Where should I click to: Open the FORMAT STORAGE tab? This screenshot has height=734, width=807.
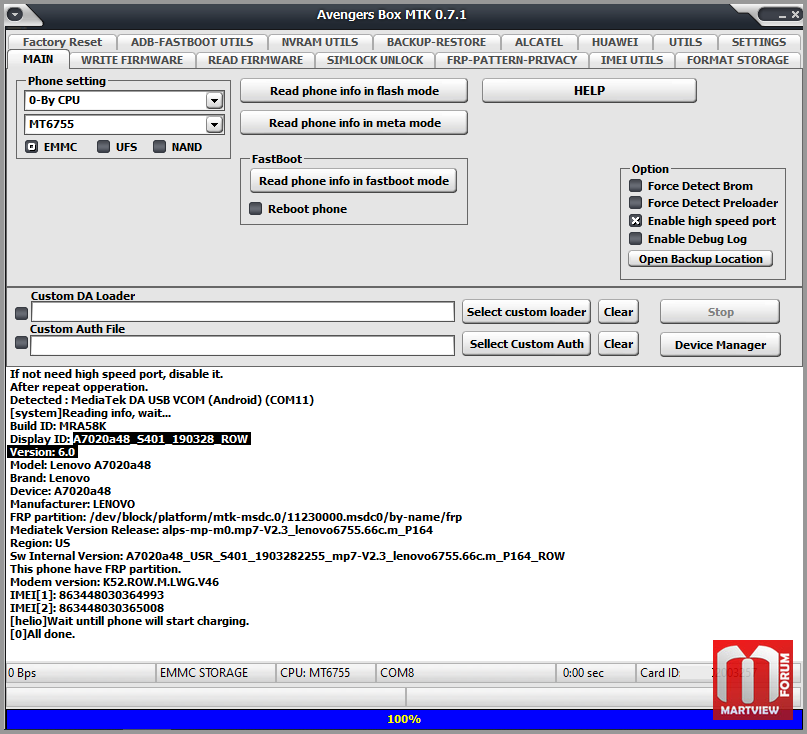pyautogui.click(x=738, y=60)
